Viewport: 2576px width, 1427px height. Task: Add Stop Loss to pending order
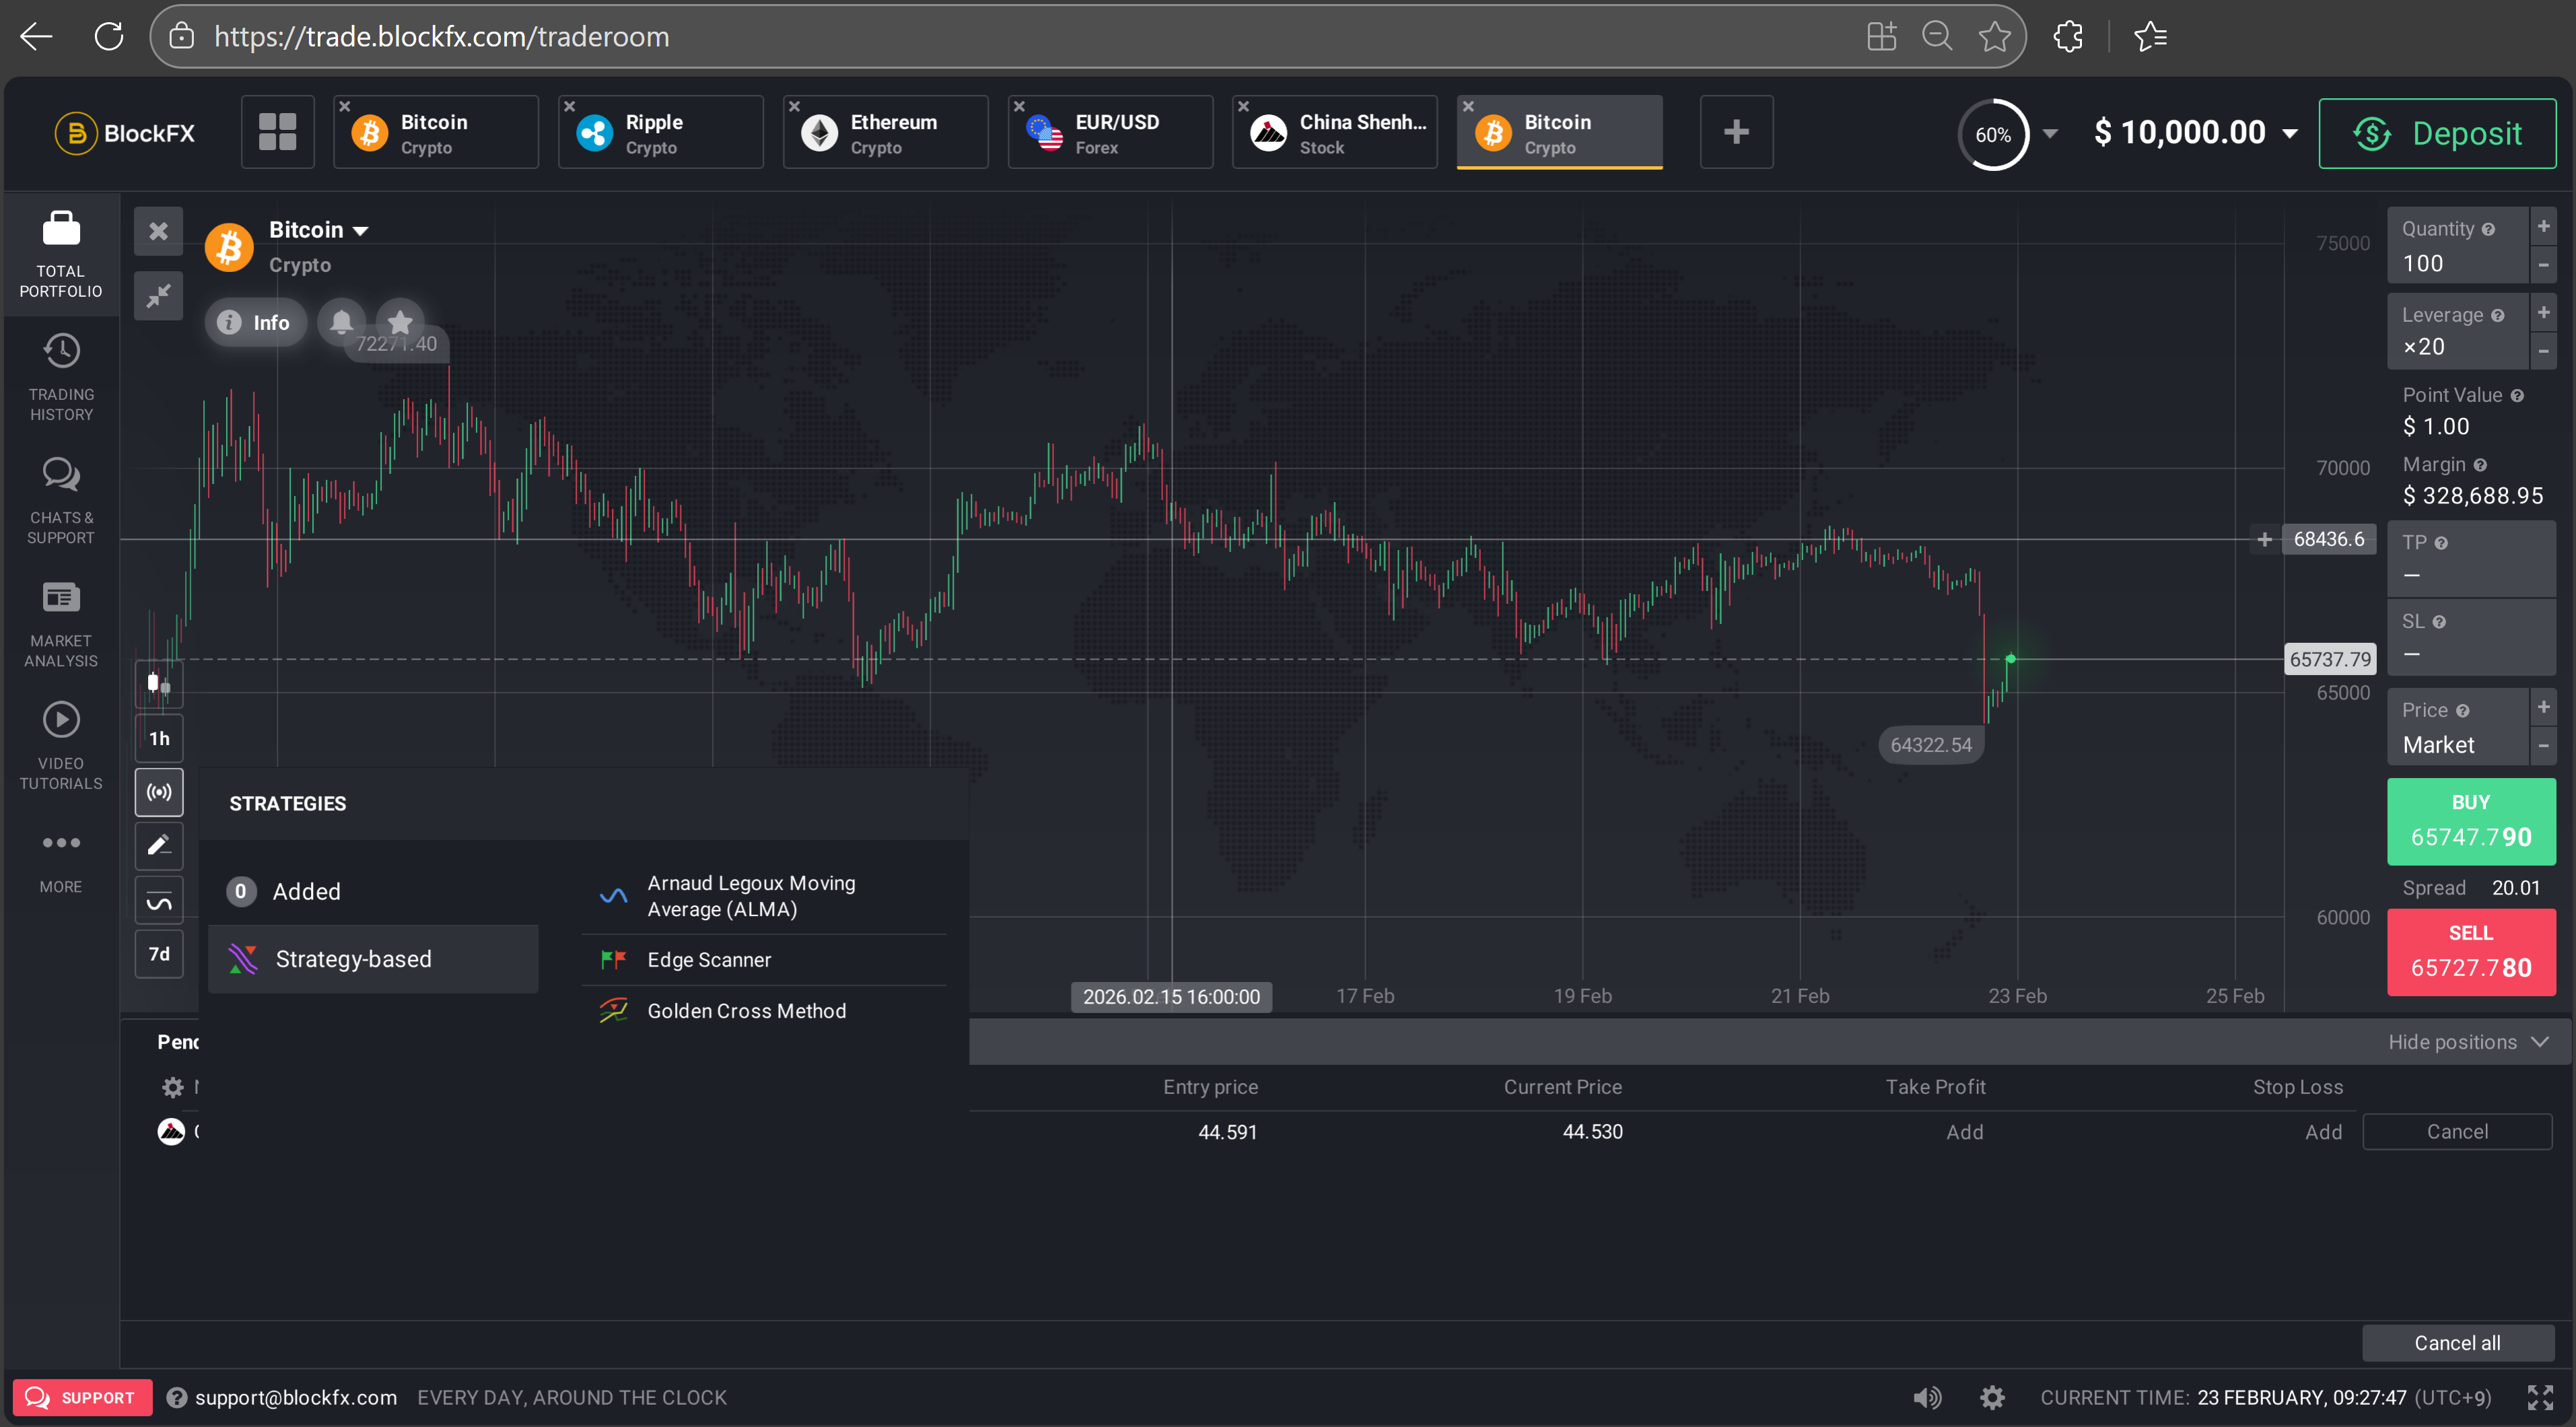coord(2324,1132)
